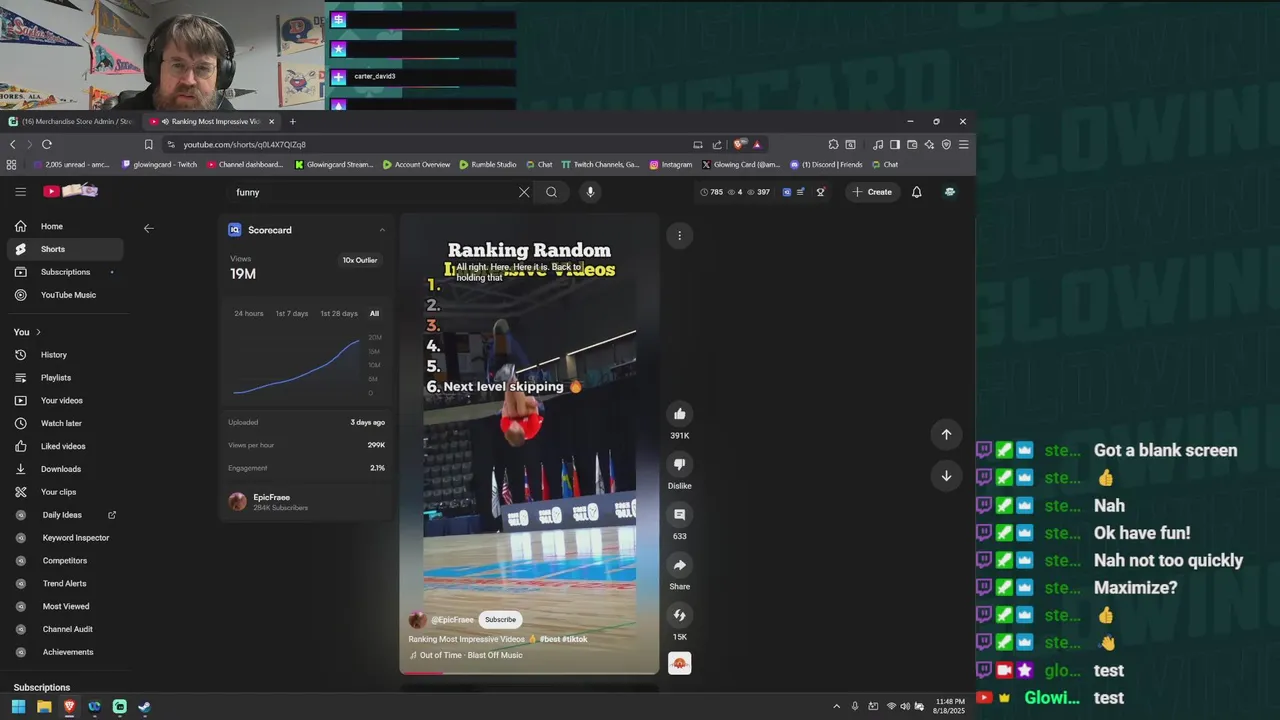Open the account avatar menu
Image resolution: width=1280 pixels, height=720 pixels.
coord(949,192)
